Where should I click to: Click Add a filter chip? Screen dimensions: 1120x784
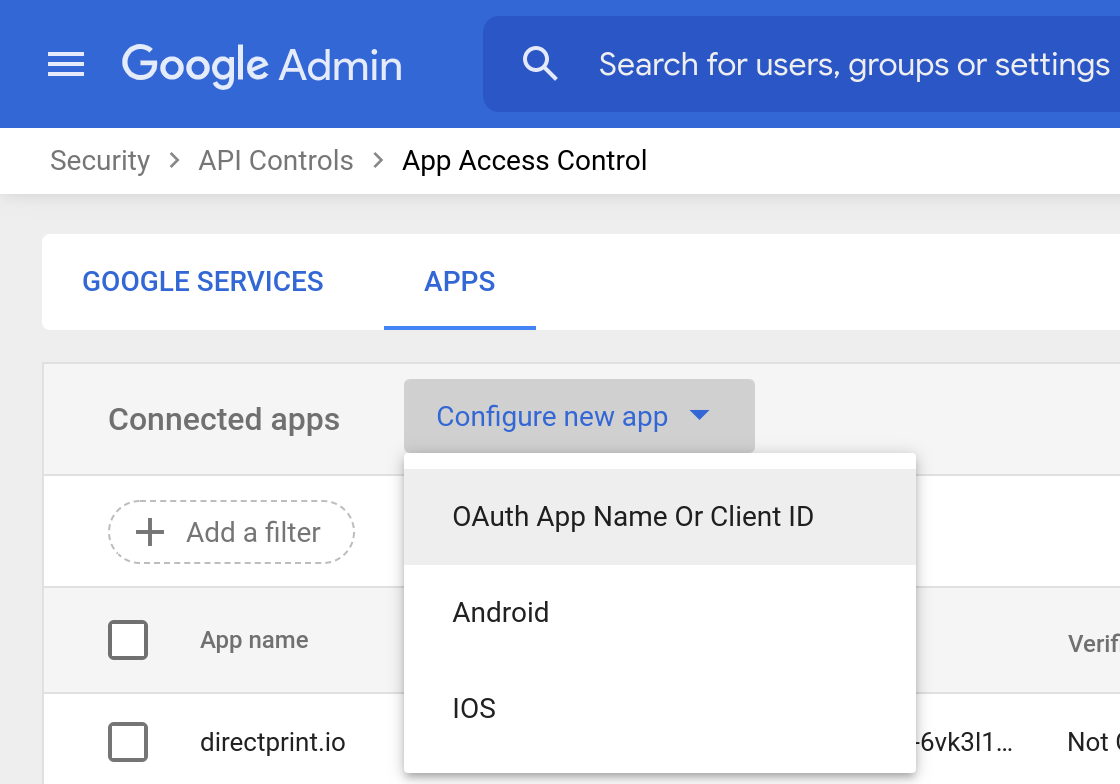231,533
